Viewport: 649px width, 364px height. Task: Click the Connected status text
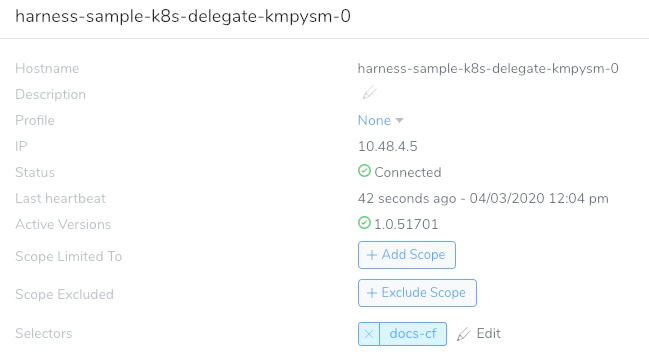pyautogui.click(x=408, y=172)
